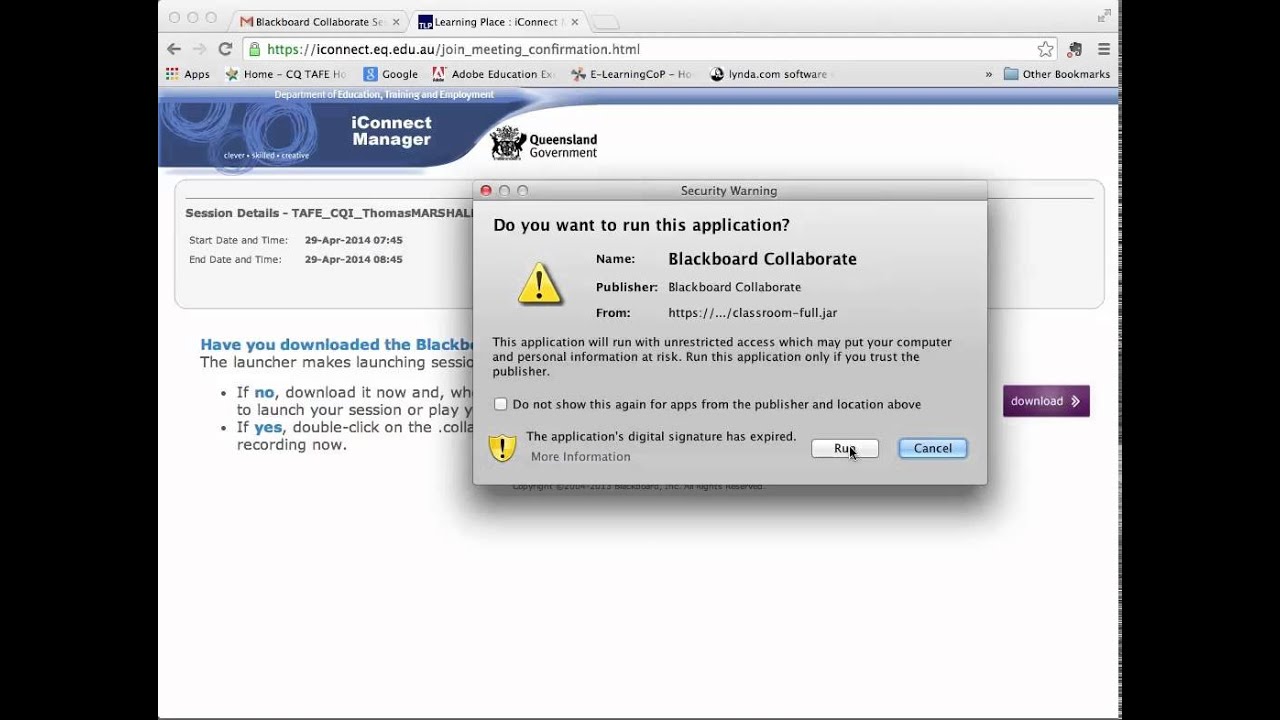Close the Security Warning dialog

point(486,191)
